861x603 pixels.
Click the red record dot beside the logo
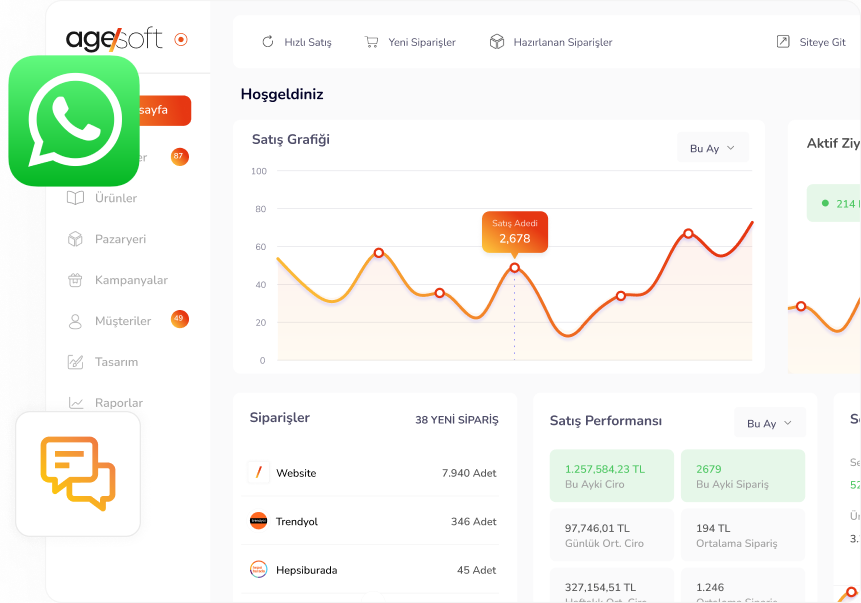click(181, 40)
